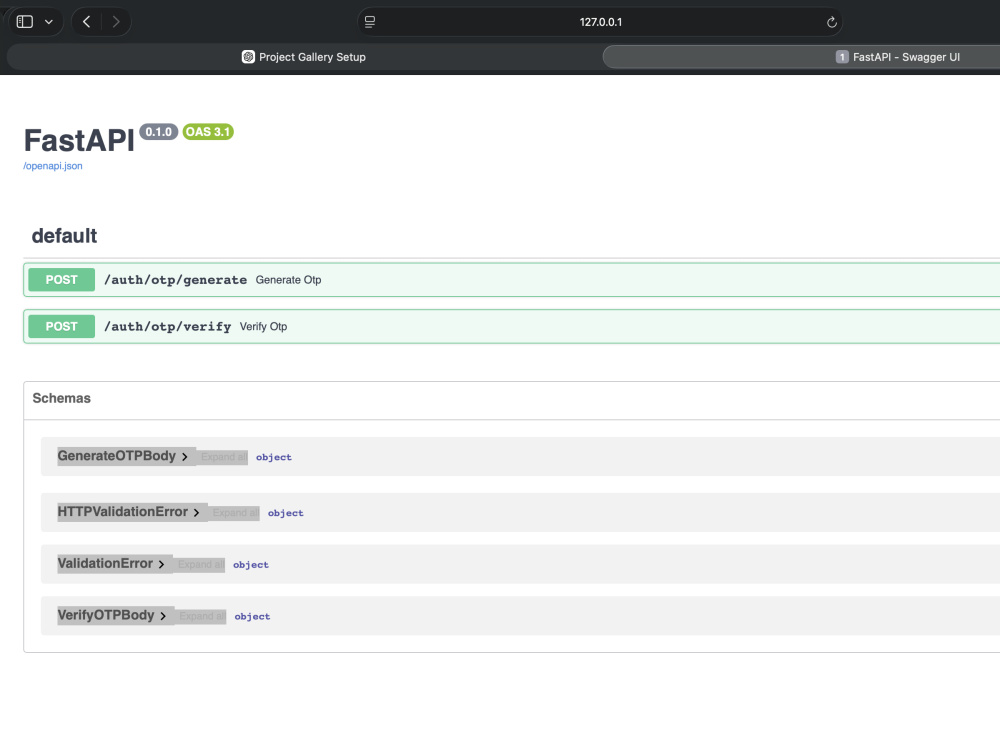
Task: Open the sidebar options dropdown arrow
Action: [x=48, y=22]
